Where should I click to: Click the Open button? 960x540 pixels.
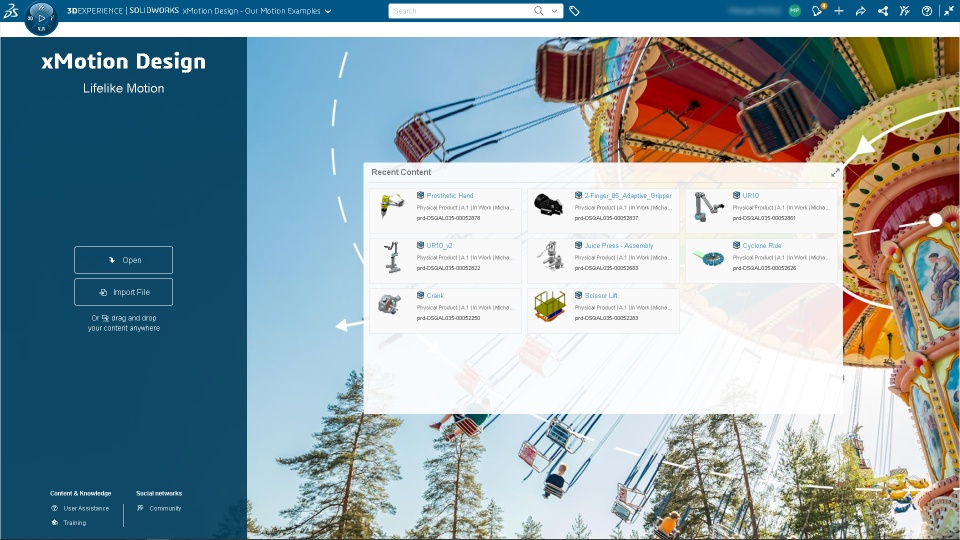click(124, 260)
